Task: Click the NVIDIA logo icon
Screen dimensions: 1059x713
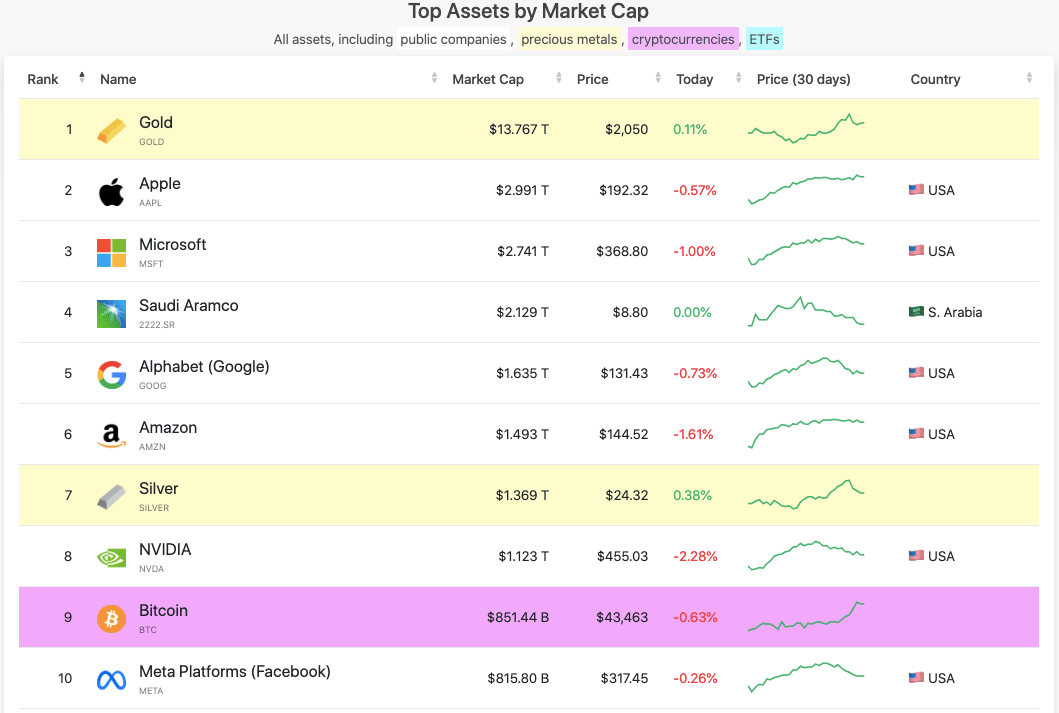Action: [x=111, y=558]
